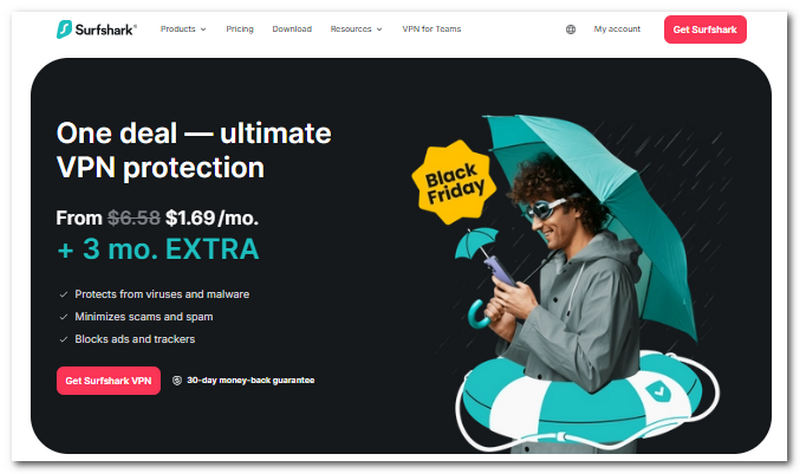Click the 30-day money-back guarantee text
The width and height of the screenshot is (800, 474).
(251, 380)
